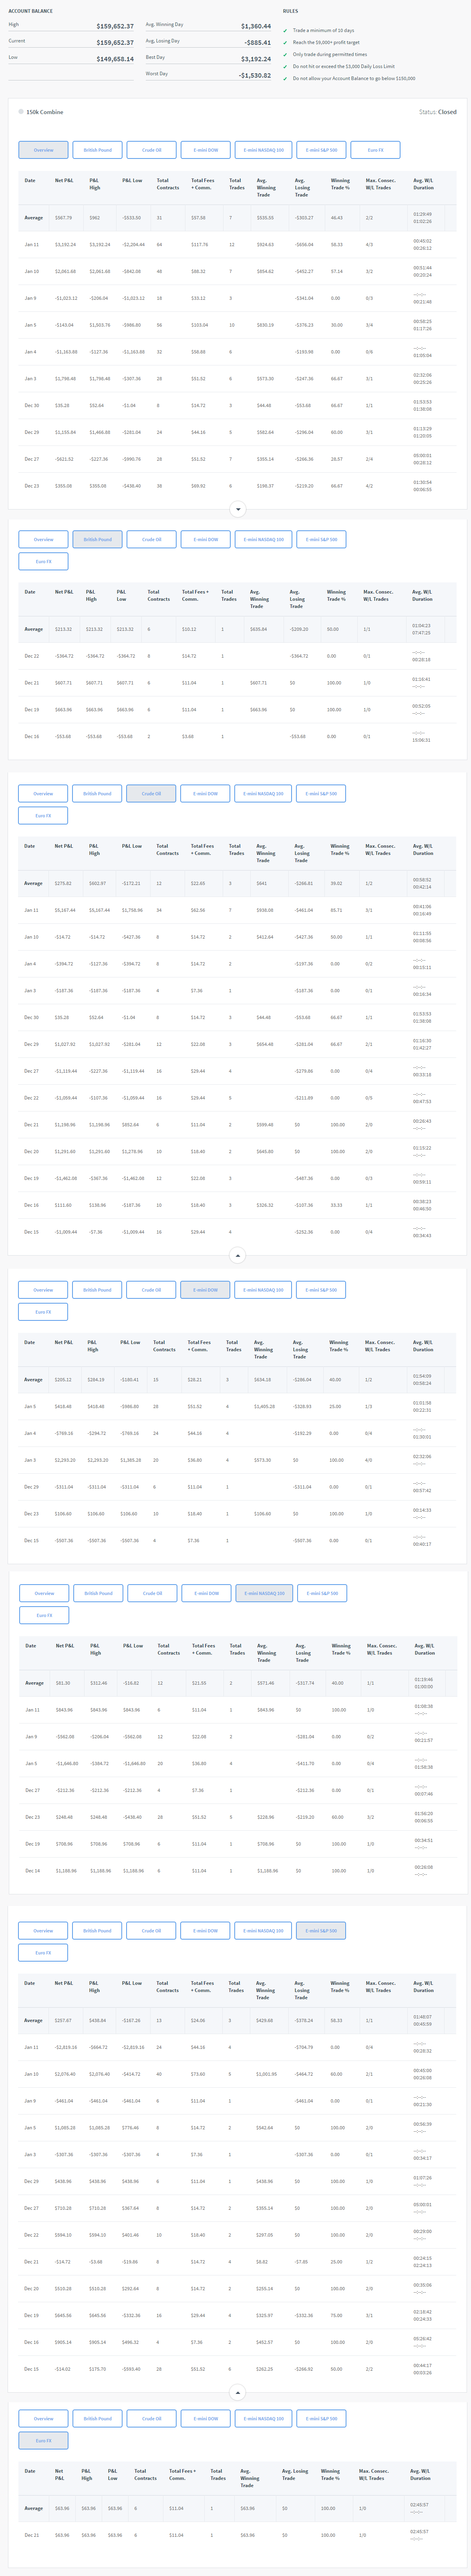Click the "Status: Closed" label
471x2576 pixels.
pyautogui.click(x=437, y=112)
